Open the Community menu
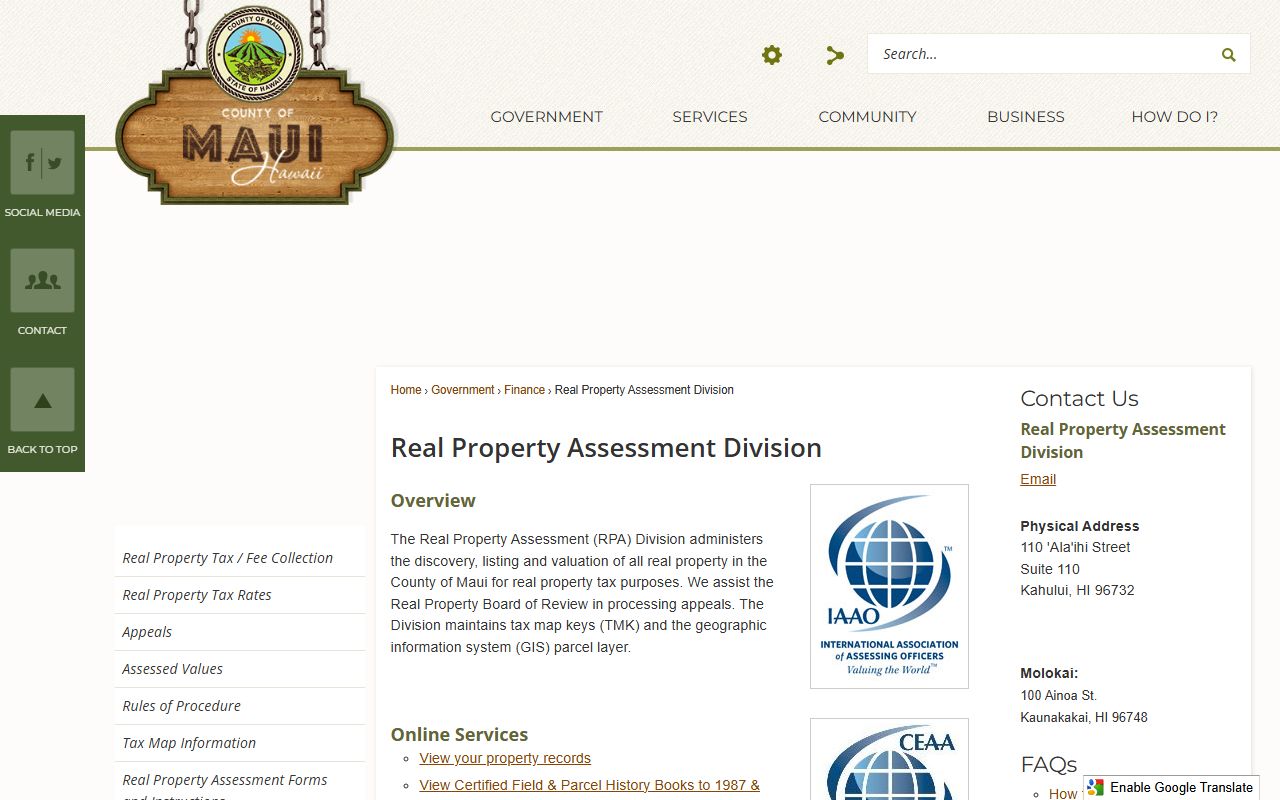Image resolution: width=1280 pixels, height=800 pixels. pos(867,117)
